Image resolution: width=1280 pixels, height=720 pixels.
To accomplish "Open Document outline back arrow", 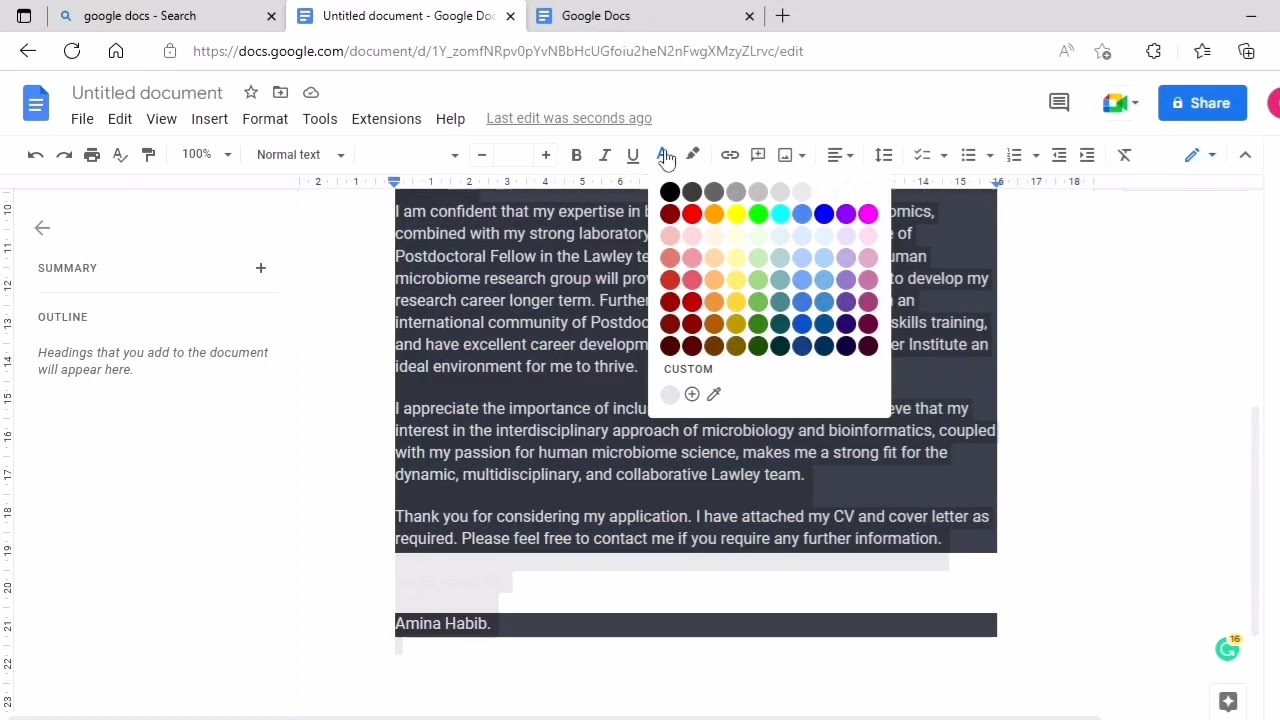I will [x=42, y=228].
